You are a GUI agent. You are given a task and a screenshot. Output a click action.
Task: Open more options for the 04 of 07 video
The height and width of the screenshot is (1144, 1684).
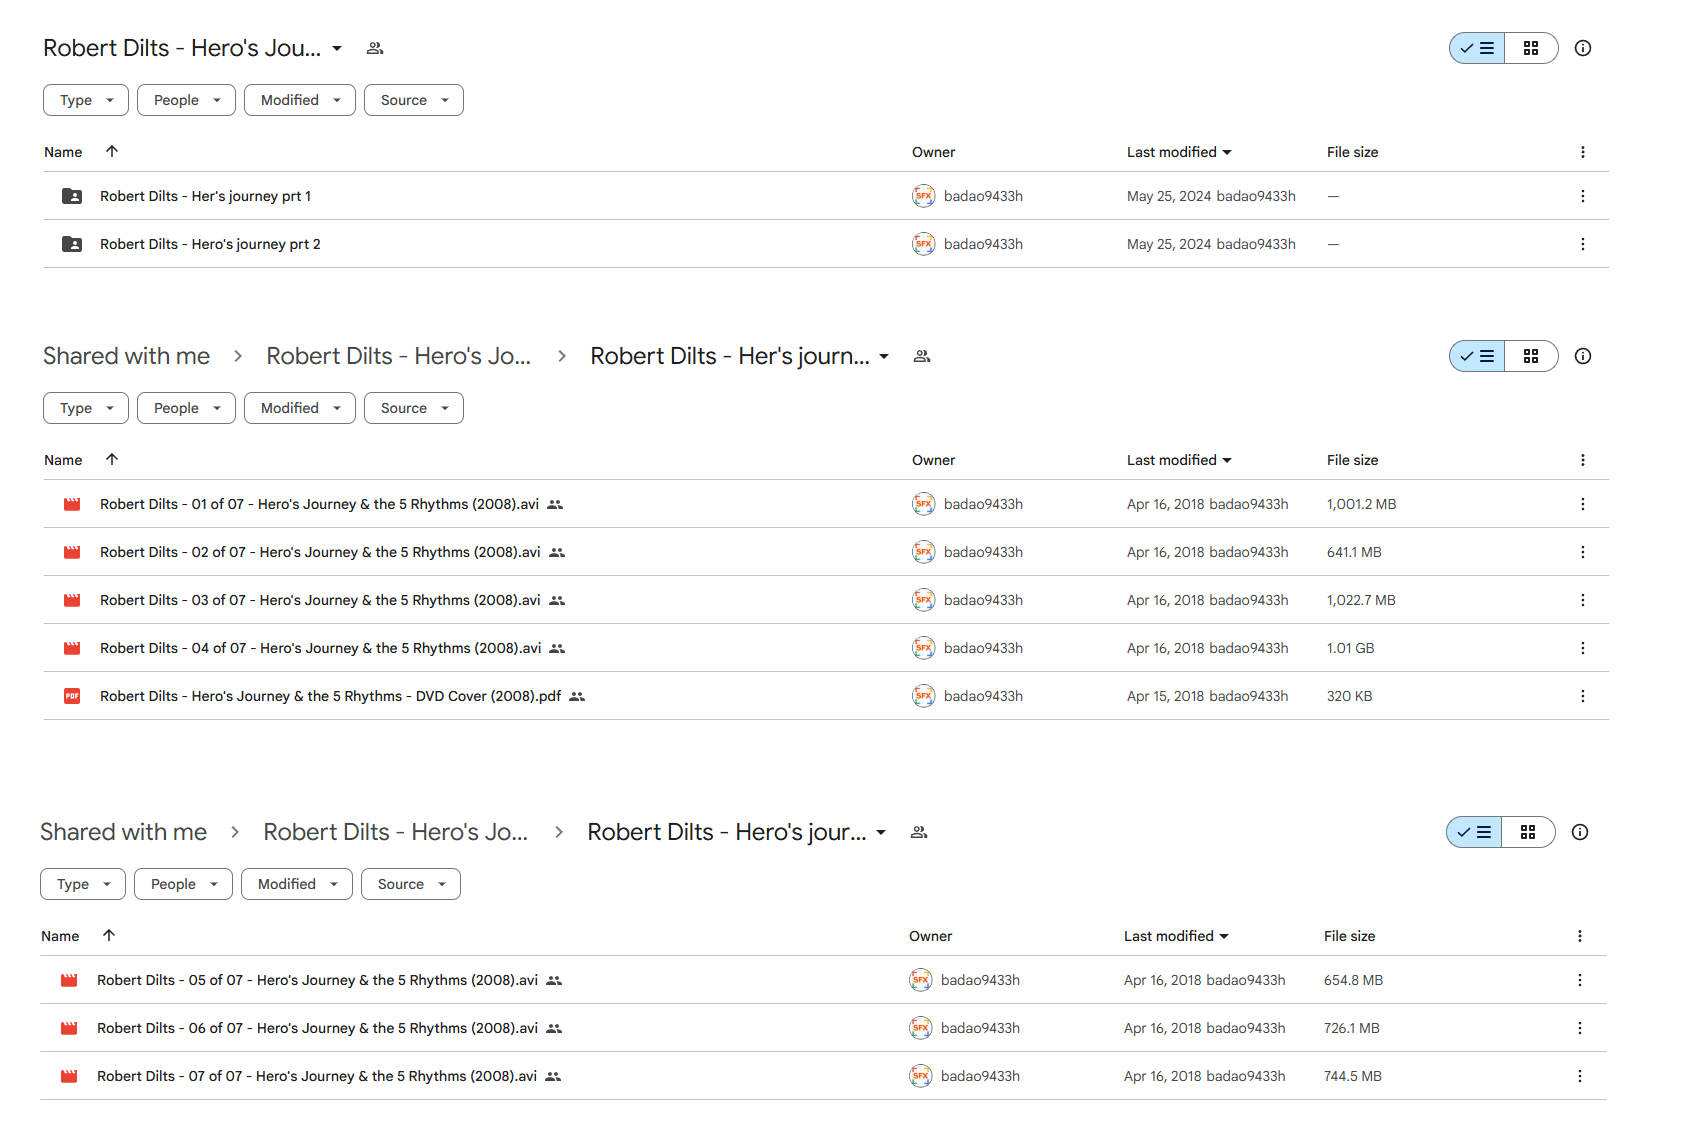tap(1583, 648)
